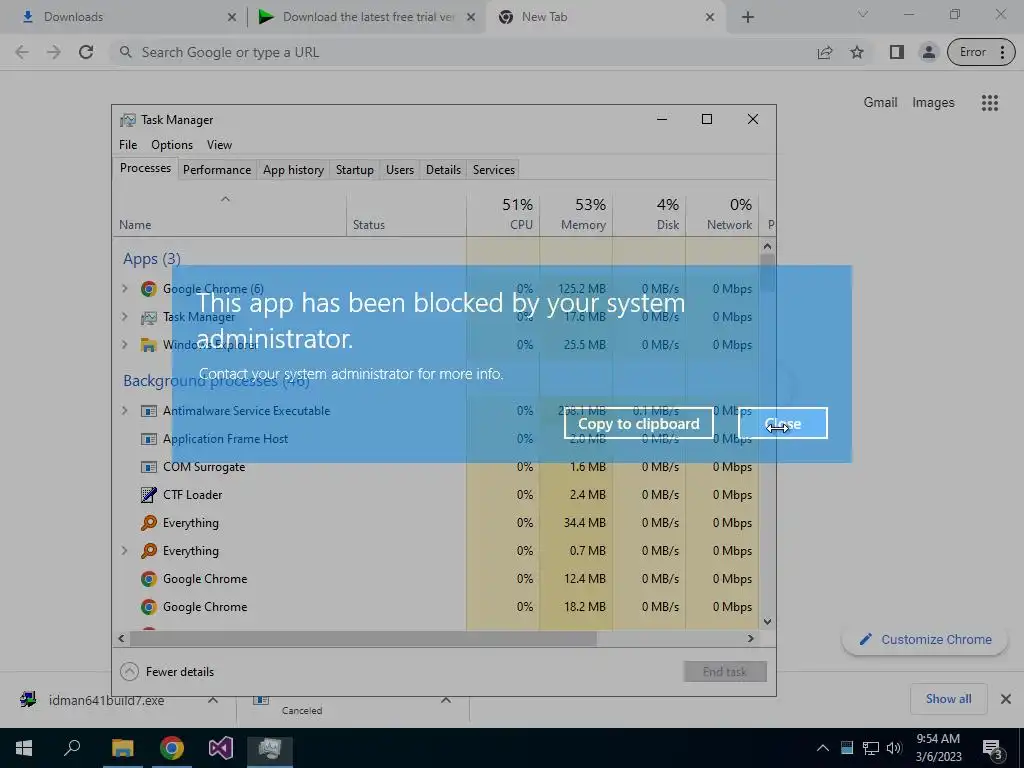
Task: Open File Explorer from taskbar
Action: (x=122, y=748)
